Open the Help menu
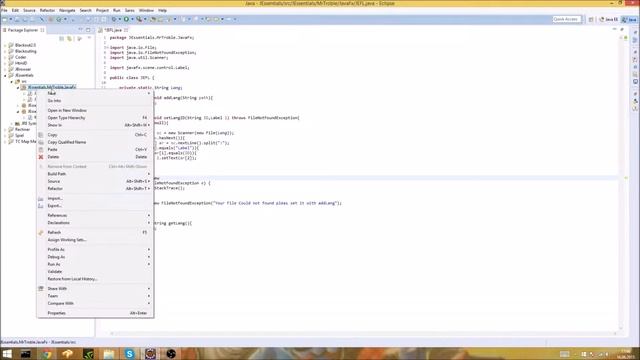 coord(162,10)
